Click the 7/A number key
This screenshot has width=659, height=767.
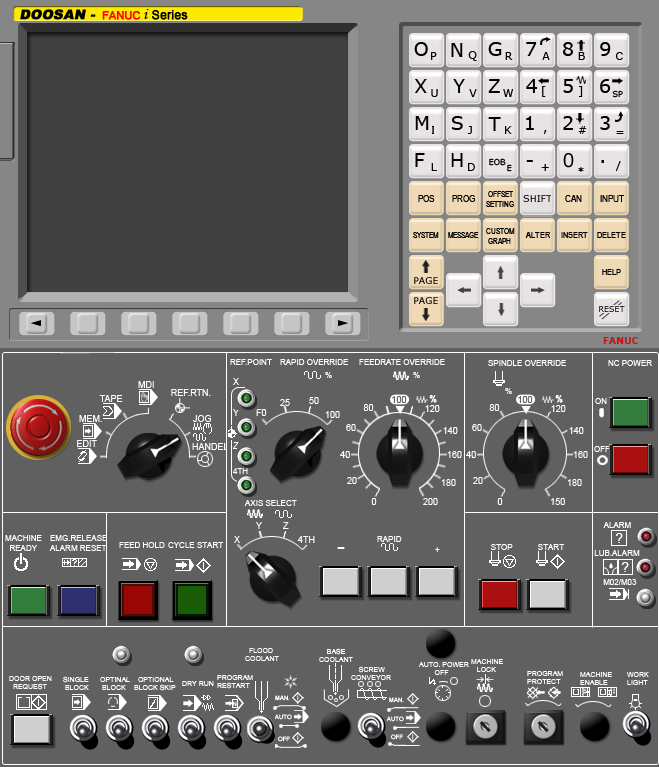click(x=537, y=50)
